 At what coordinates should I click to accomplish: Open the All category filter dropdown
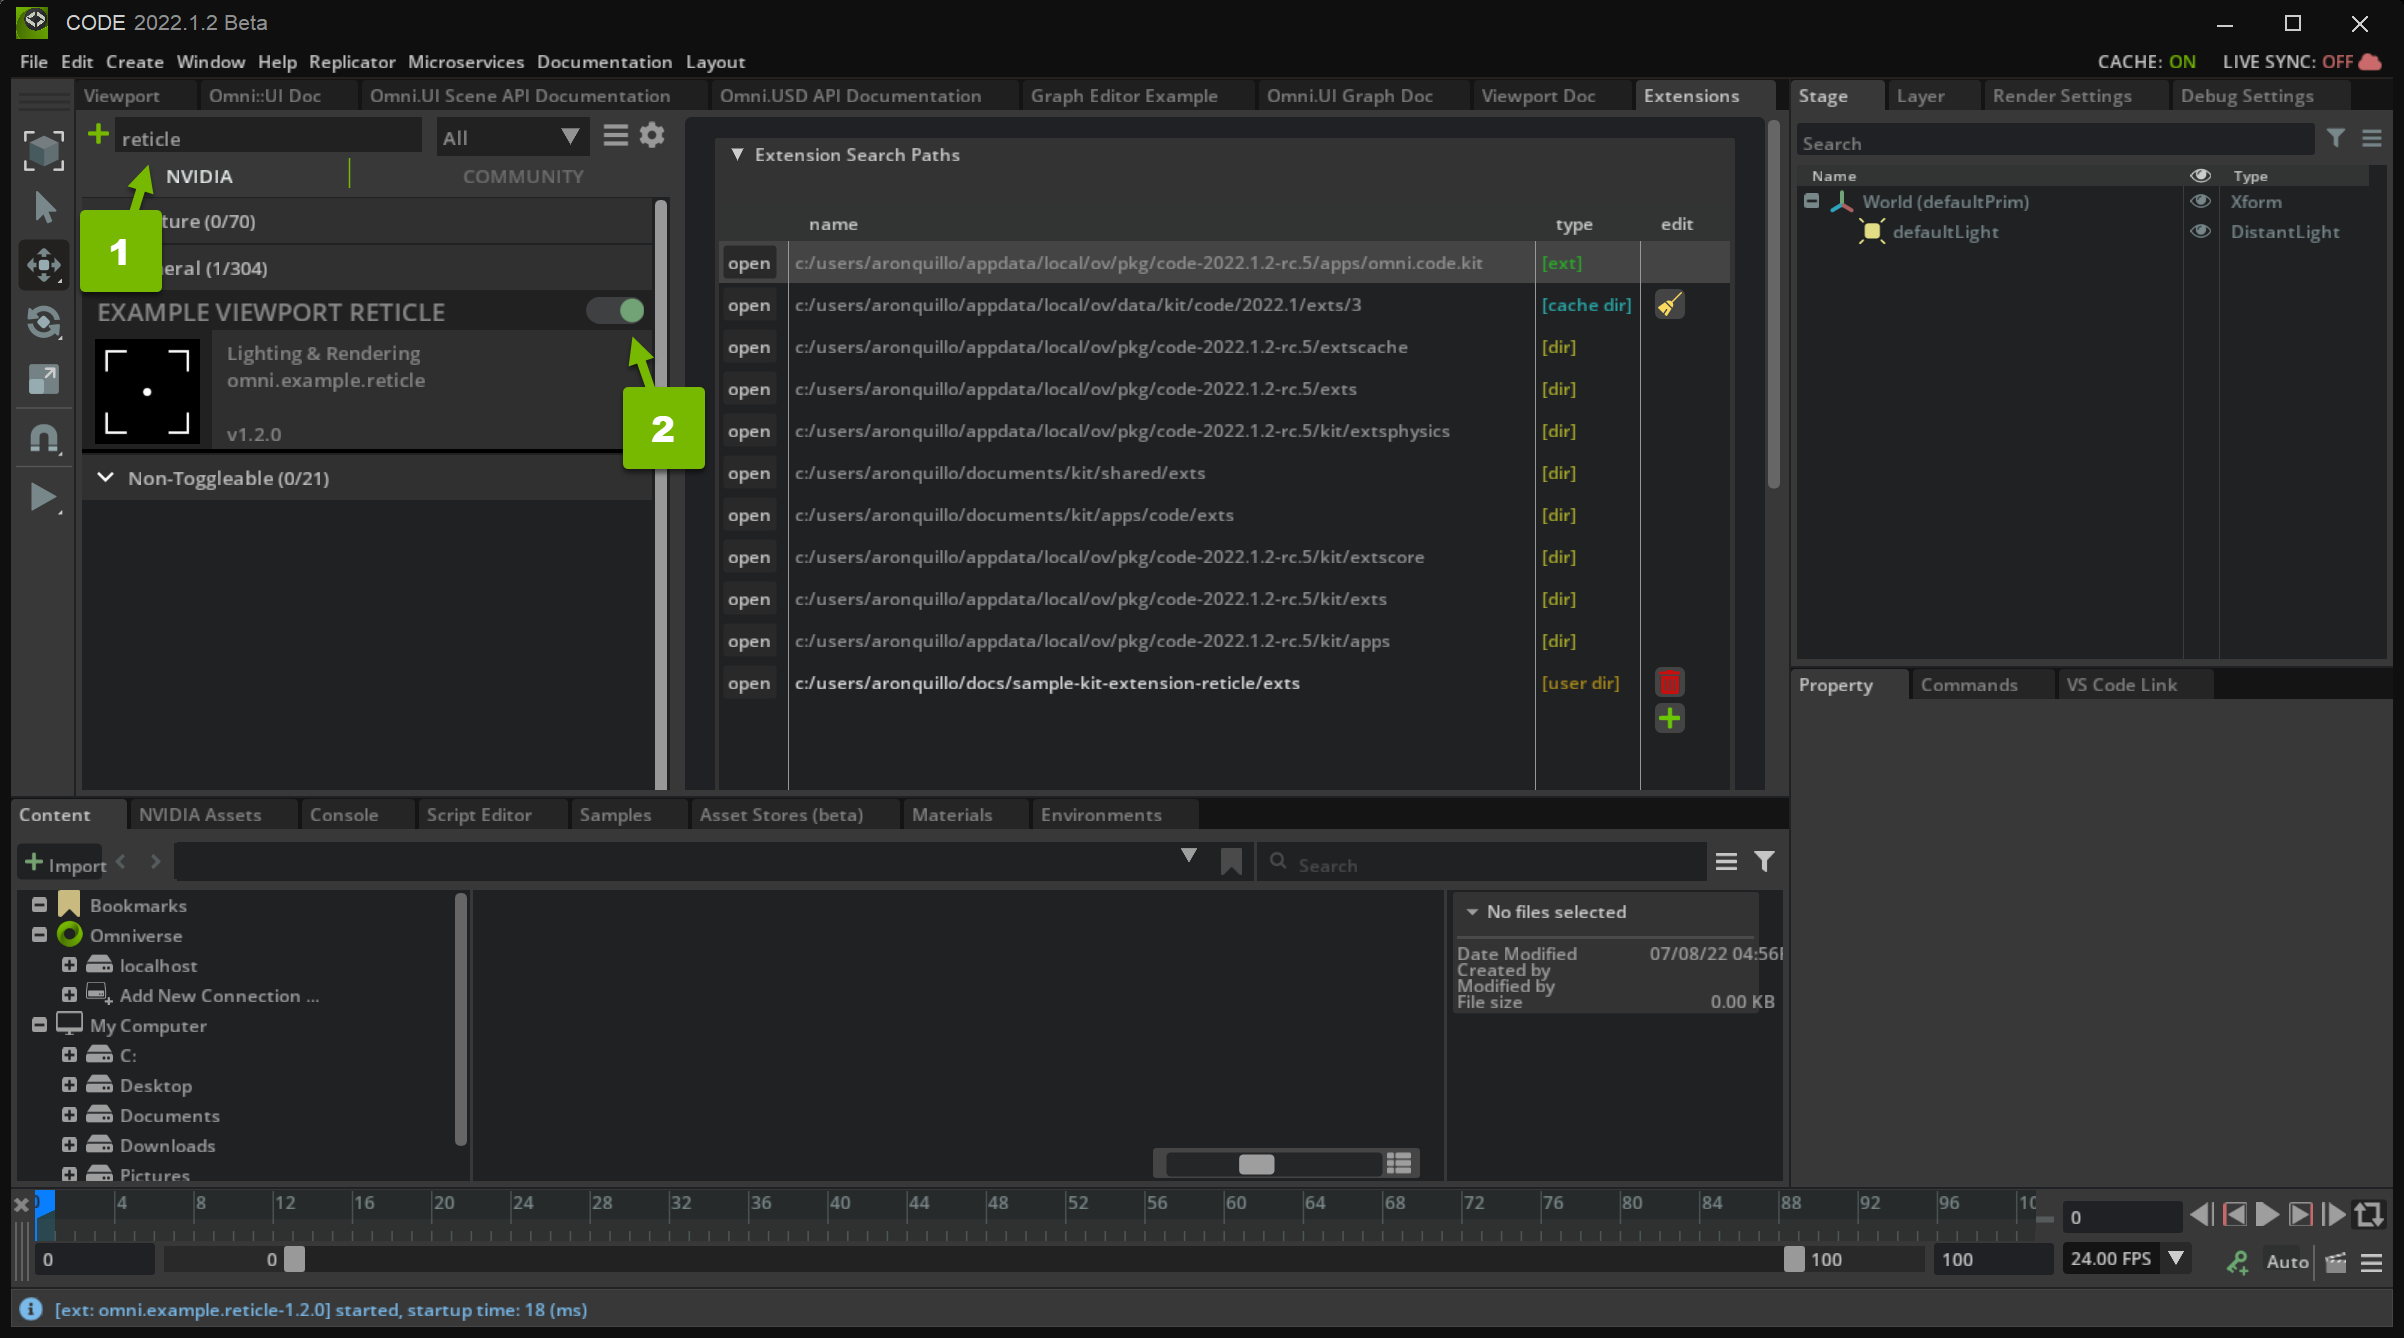[512, 137]
